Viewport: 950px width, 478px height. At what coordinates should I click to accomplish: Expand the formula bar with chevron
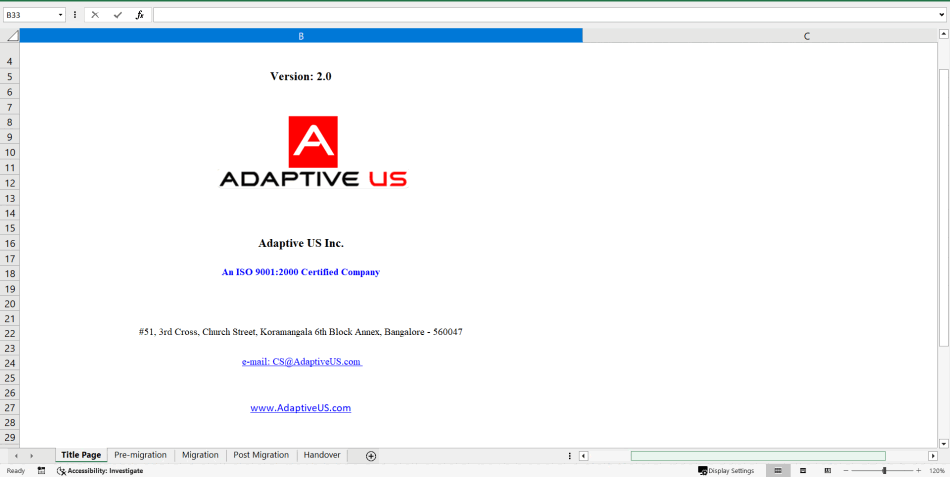tap(940, 15)
